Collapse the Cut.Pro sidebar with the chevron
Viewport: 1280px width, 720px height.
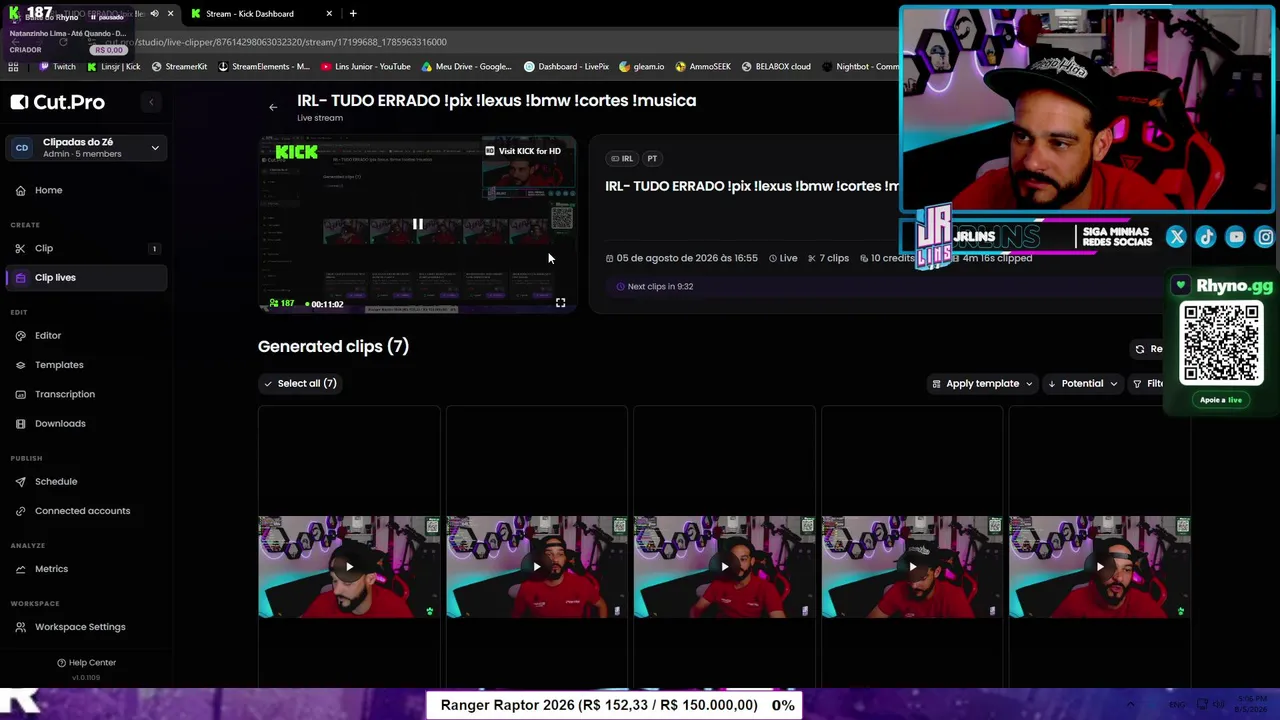pyautogui.click(x=151, y=102)
